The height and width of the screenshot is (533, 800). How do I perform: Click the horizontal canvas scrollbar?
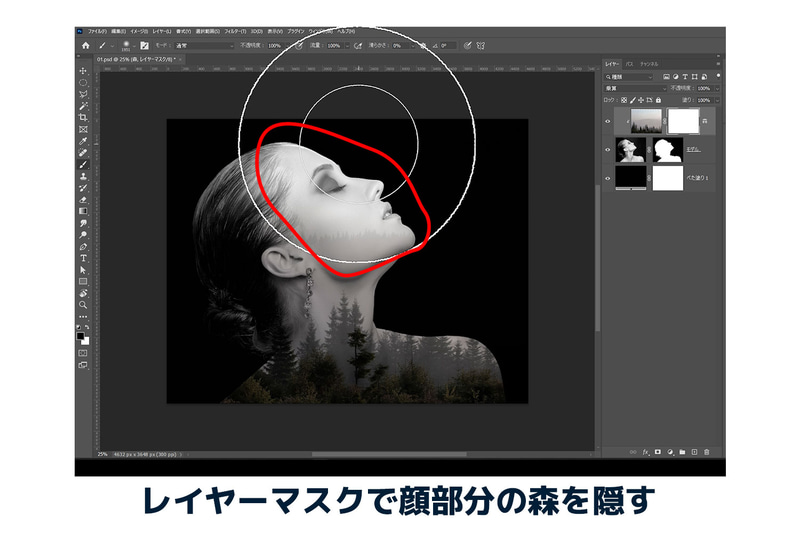[x=389, y=454]
